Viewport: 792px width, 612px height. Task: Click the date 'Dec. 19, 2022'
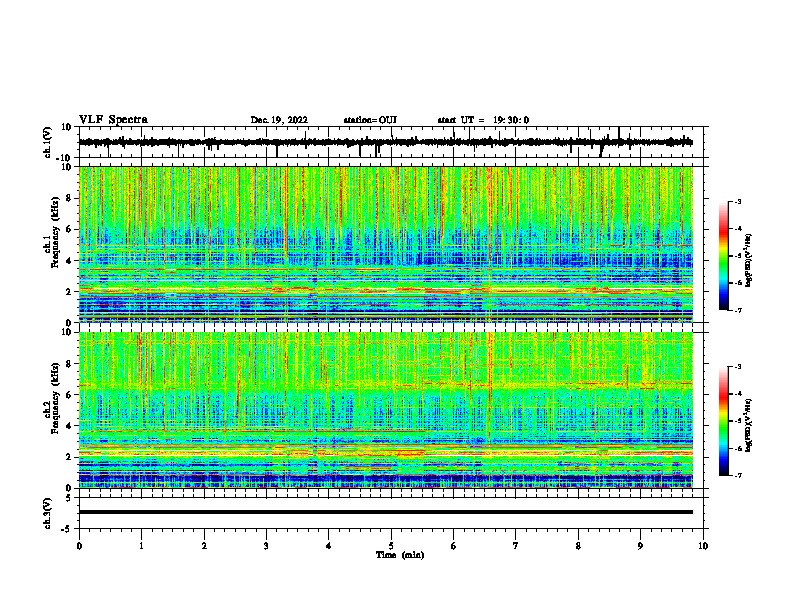click(x=279, y=120)
